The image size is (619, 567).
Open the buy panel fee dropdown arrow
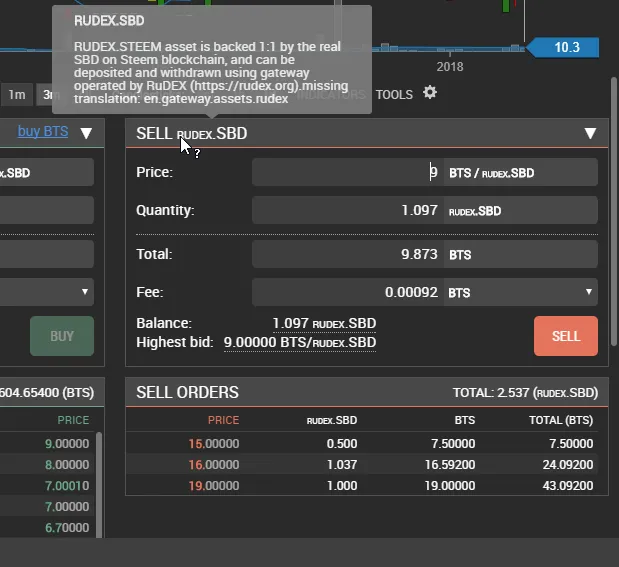[x=84, y=292]
